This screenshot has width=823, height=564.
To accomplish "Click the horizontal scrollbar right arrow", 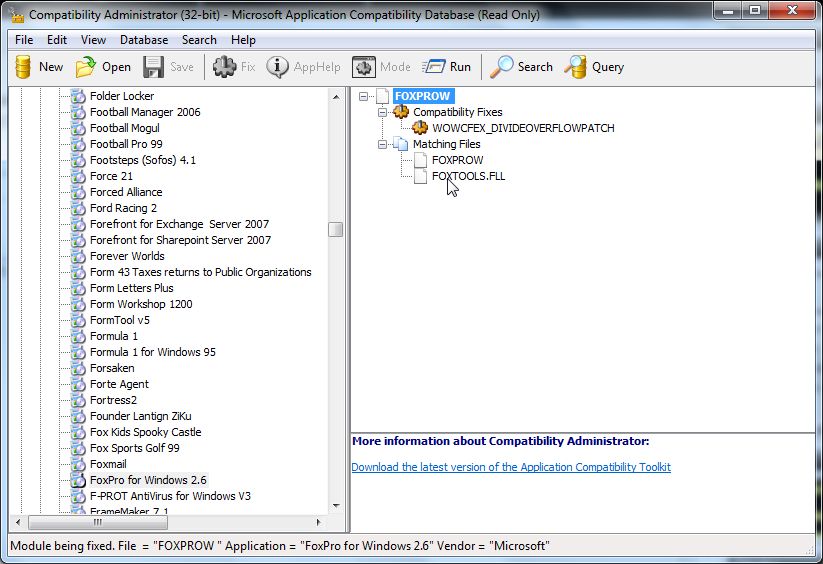I will pos(319,522).
